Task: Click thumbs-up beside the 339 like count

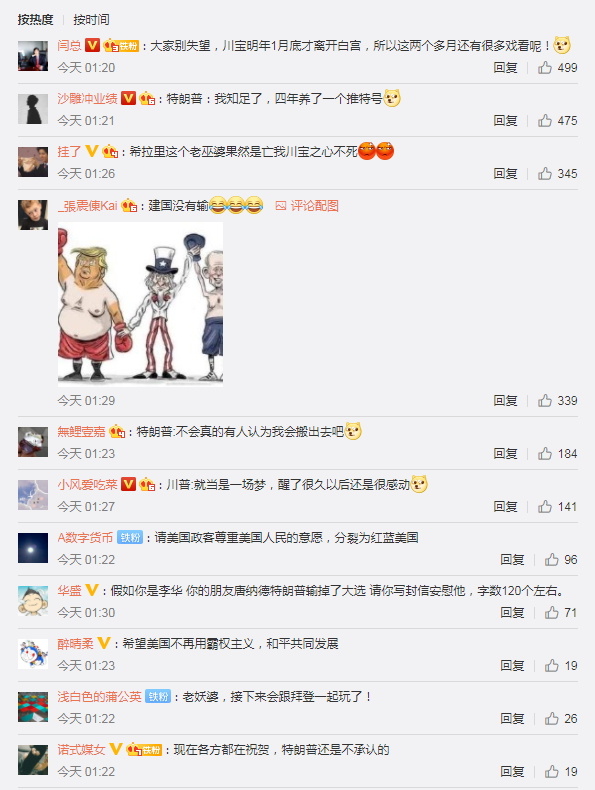Action: pos(545,401)
